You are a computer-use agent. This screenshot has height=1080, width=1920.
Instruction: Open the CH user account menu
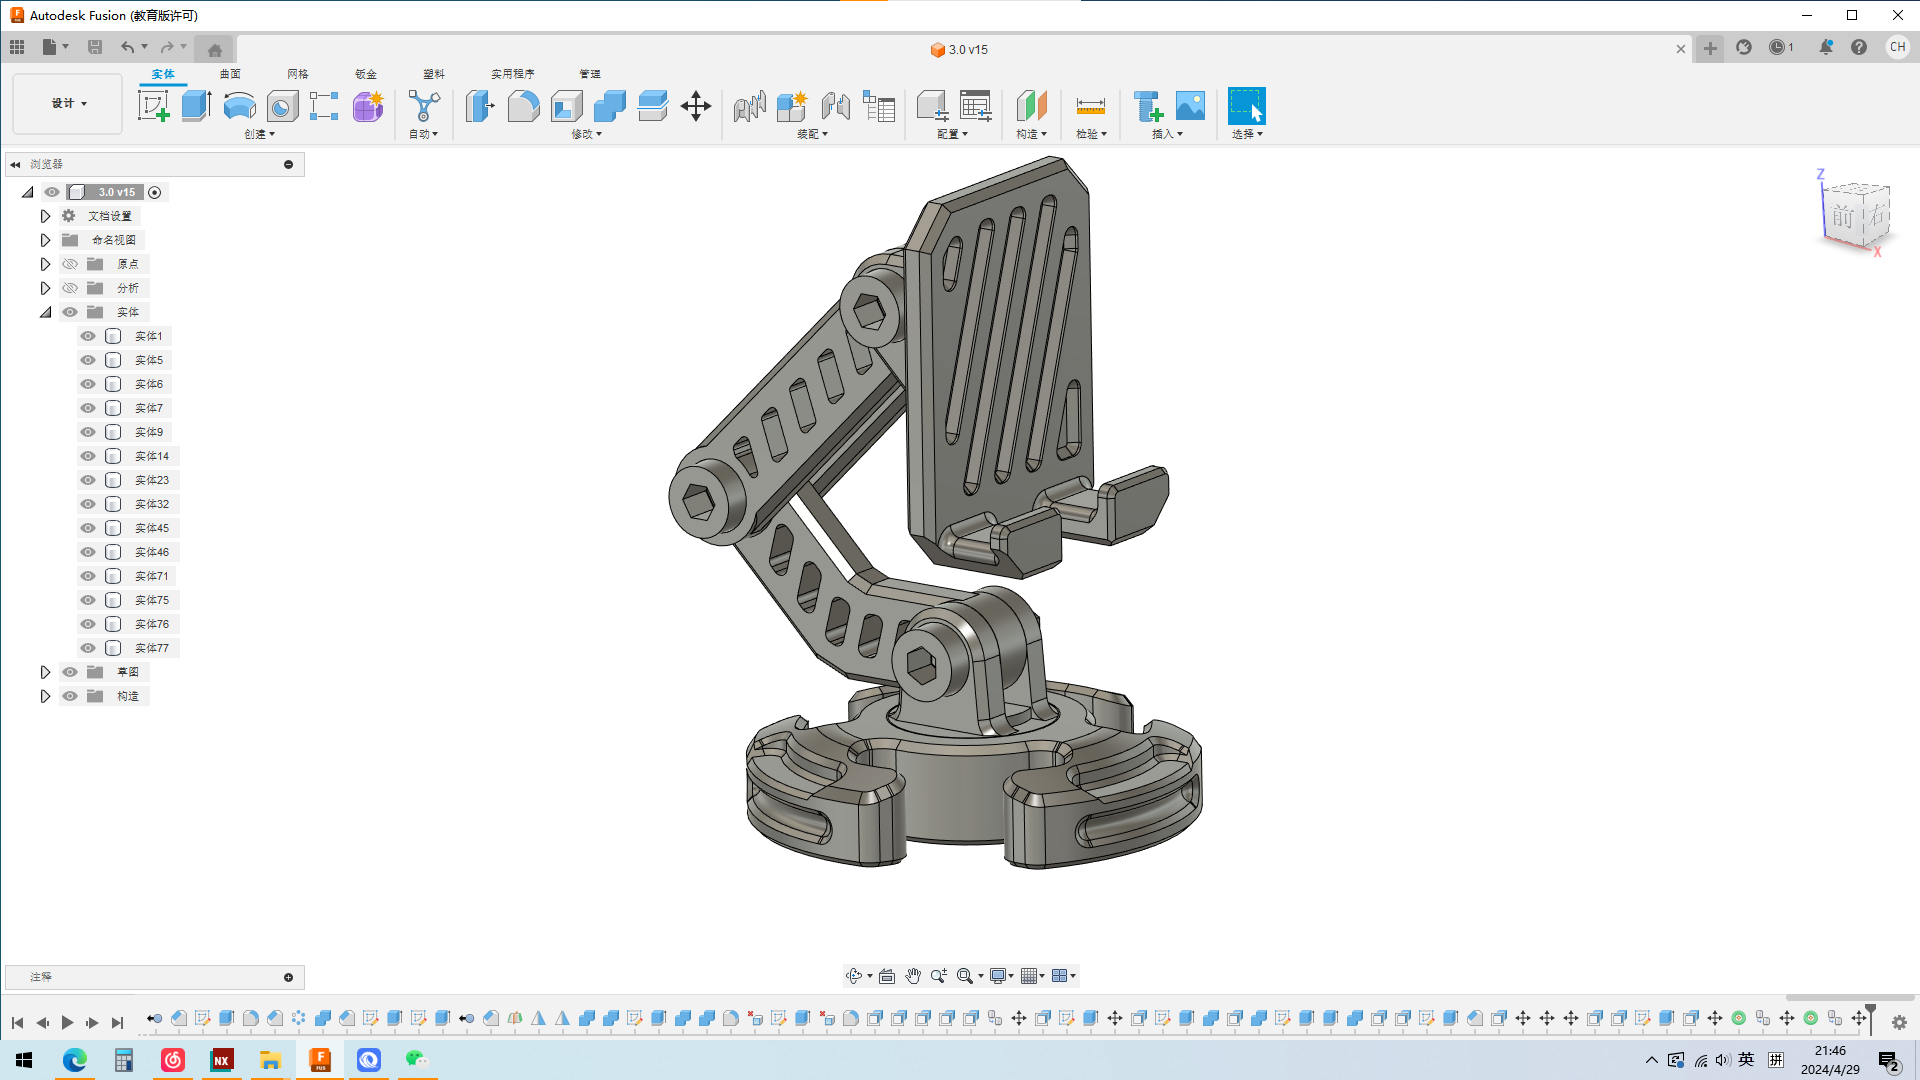(x=1897, y=47)
